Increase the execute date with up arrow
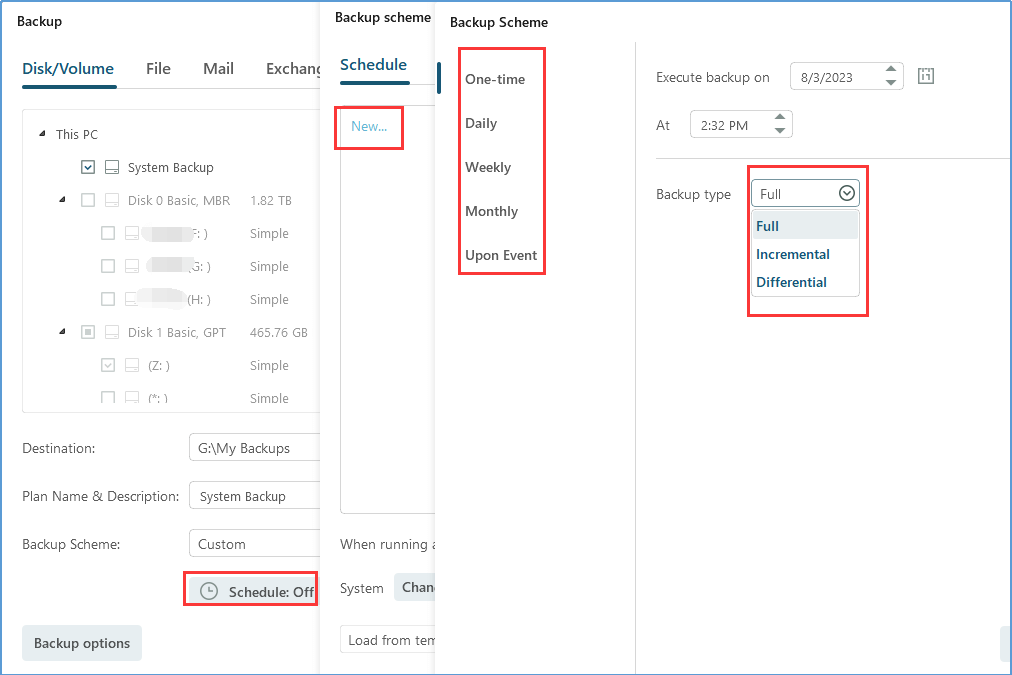This screenshot has width=1012, height=675. click(891, 70)
